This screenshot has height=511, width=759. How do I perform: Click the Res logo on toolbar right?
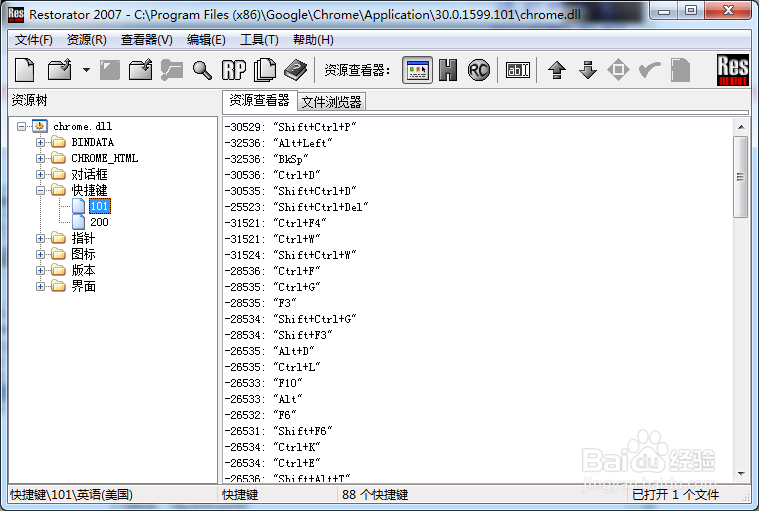click(x=733, y=70)
